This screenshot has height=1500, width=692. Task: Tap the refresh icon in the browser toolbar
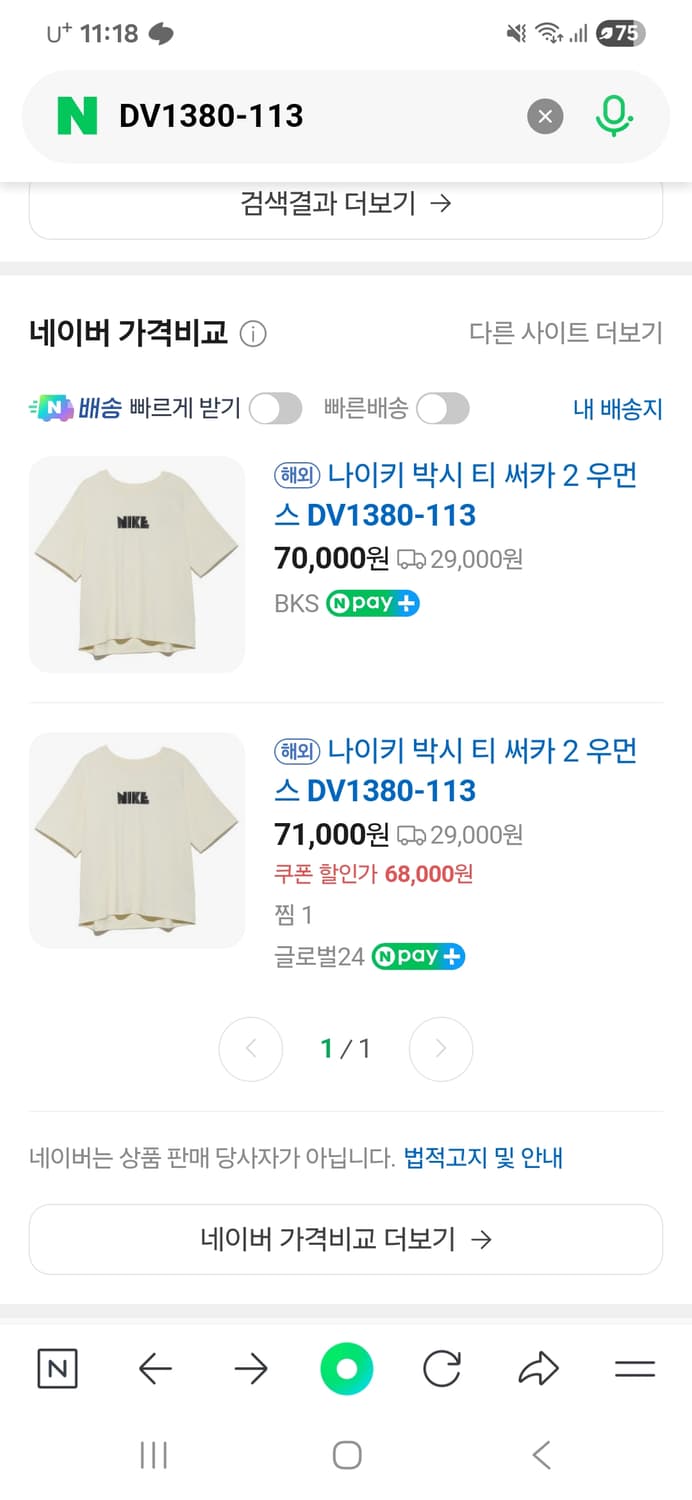(x=443, y=1368)
